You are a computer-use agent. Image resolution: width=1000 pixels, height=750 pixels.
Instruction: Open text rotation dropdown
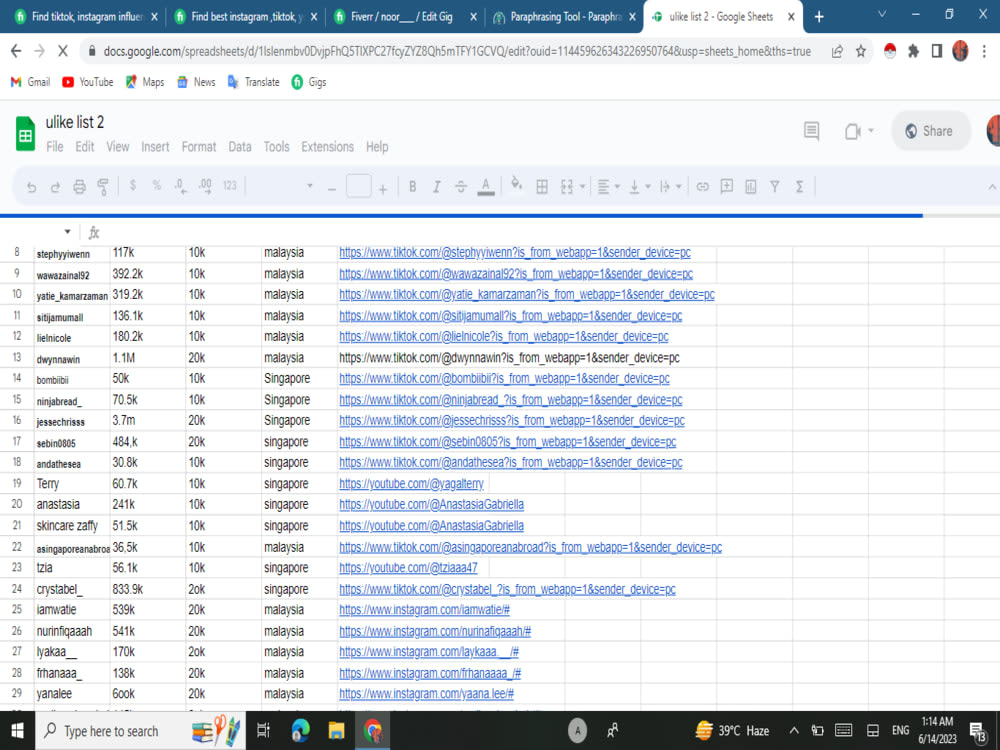(x=671, y=187)
